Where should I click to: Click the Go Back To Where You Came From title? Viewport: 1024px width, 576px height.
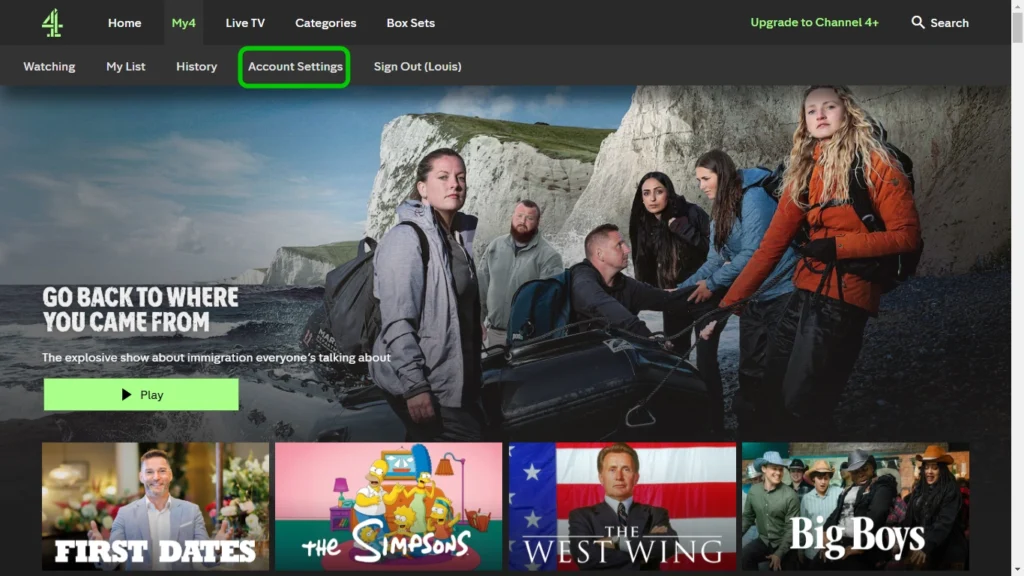[x=140, y=310]
